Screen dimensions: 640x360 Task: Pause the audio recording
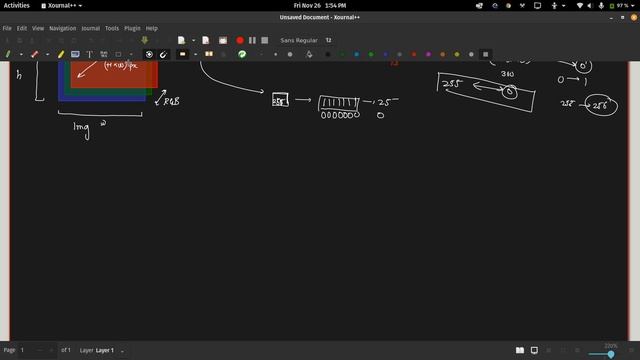coord(252,40)
